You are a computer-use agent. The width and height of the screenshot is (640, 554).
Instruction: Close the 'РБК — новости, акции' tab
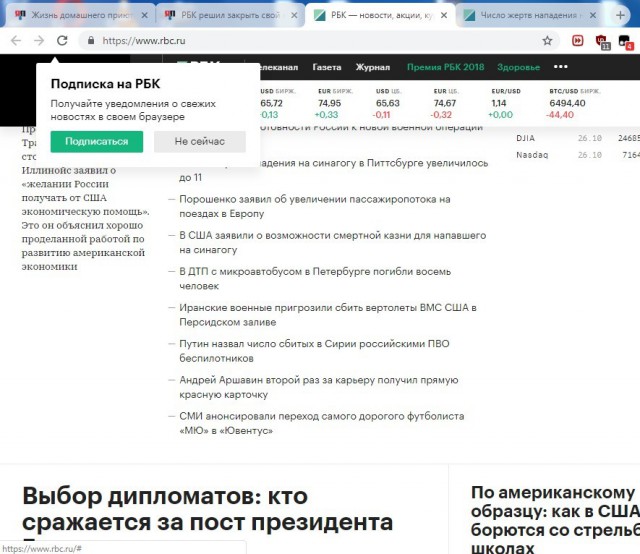click(444, 16)
